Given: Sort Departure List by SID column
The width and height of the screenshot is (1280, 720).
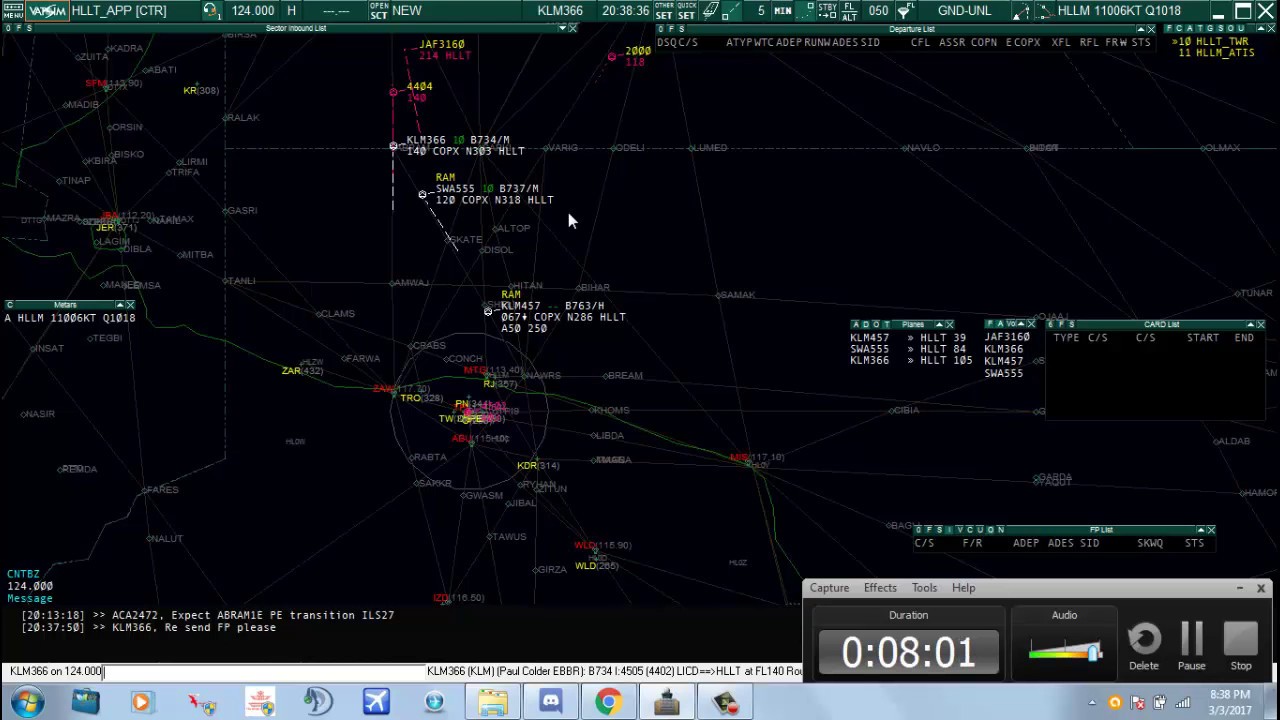Looking at the screenshot, I should coord(870,43).
